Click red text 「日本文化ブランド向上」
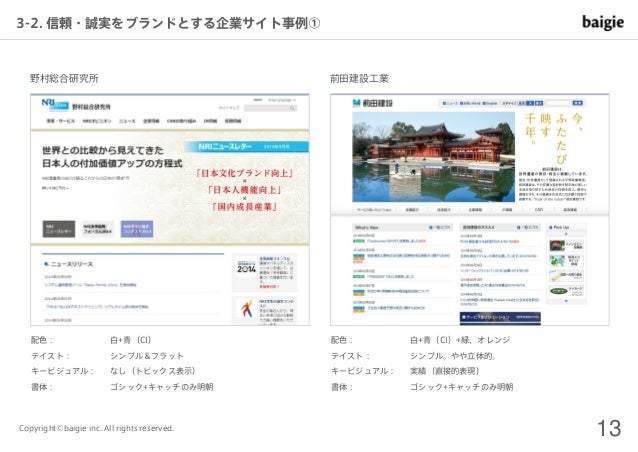This screenshot has height=452, width=638. coord(245,173)
